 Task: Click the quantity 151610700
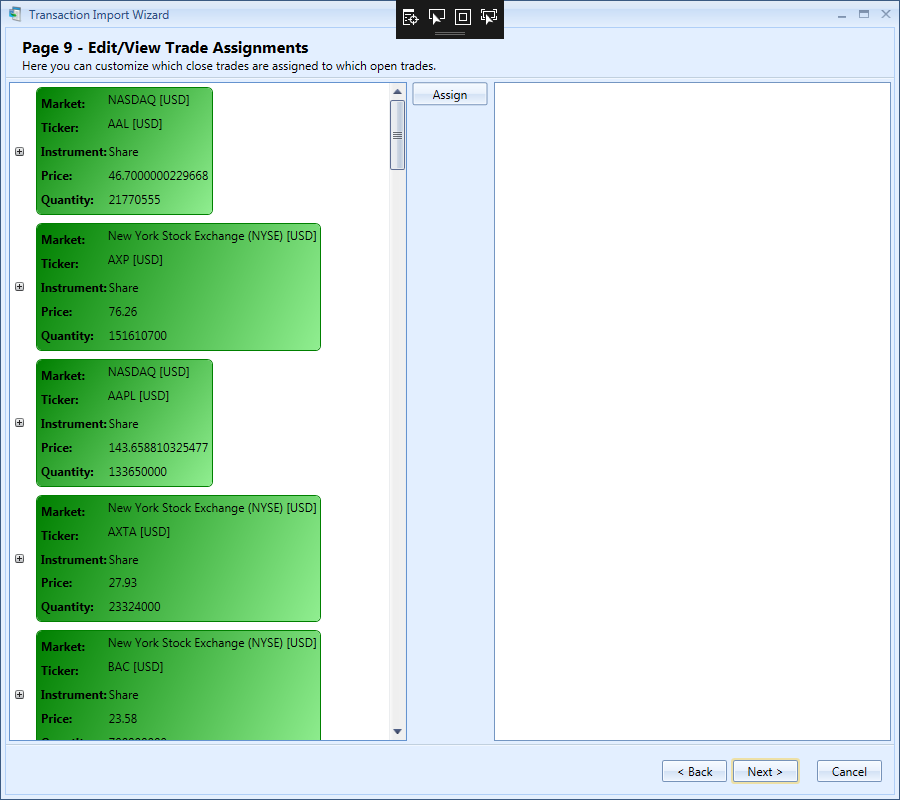(138, 336)
